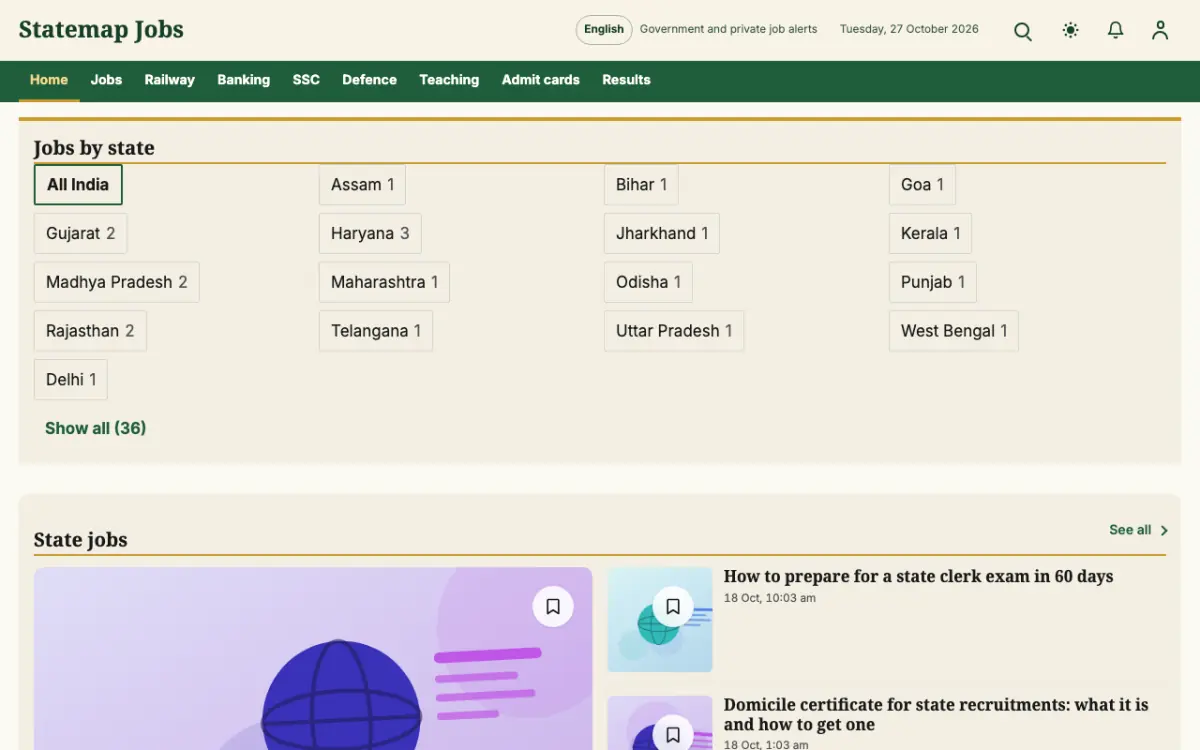Open the SSC section
1200x750 pixels.
tap(306, 80)
